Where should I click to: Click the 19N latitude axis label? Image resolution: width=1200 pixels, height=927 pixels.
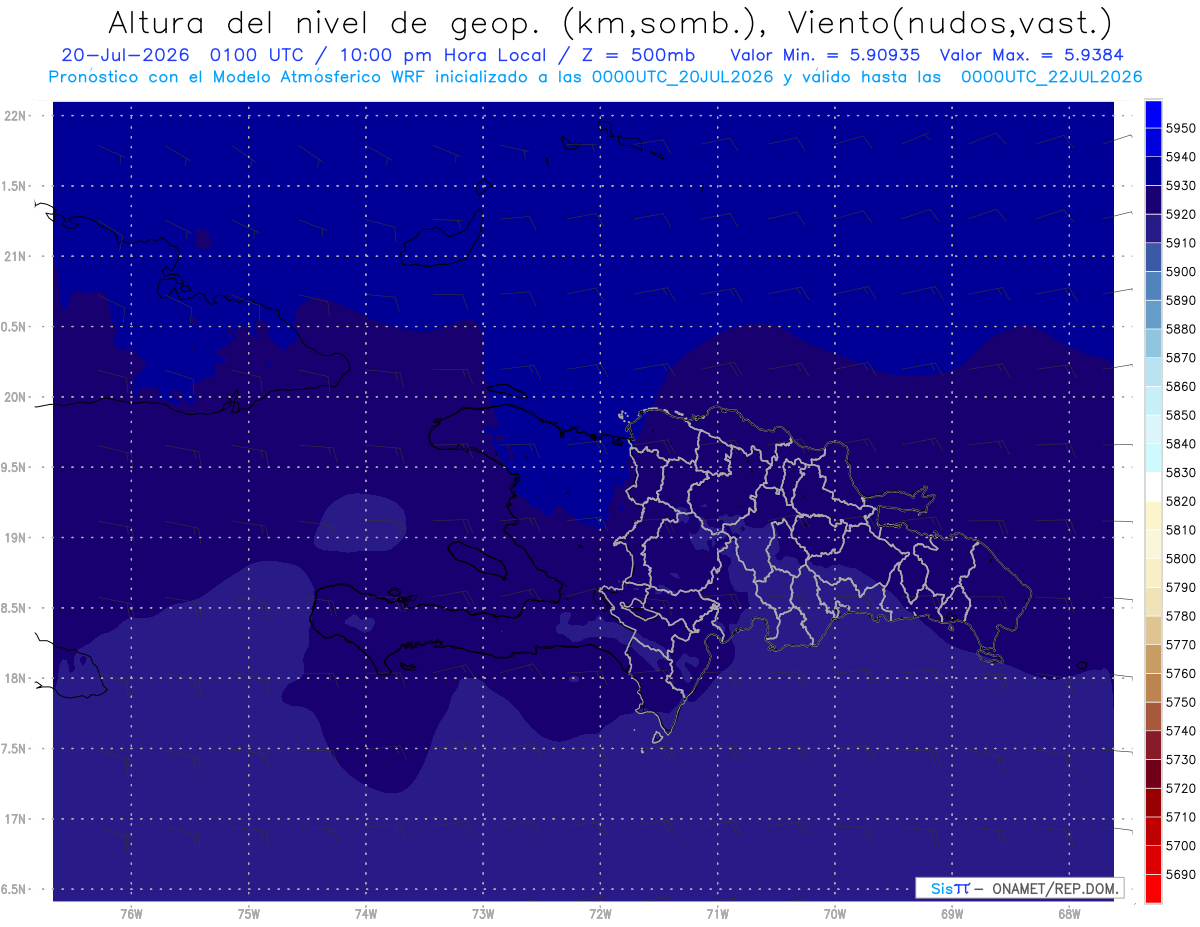click(15, 537)
